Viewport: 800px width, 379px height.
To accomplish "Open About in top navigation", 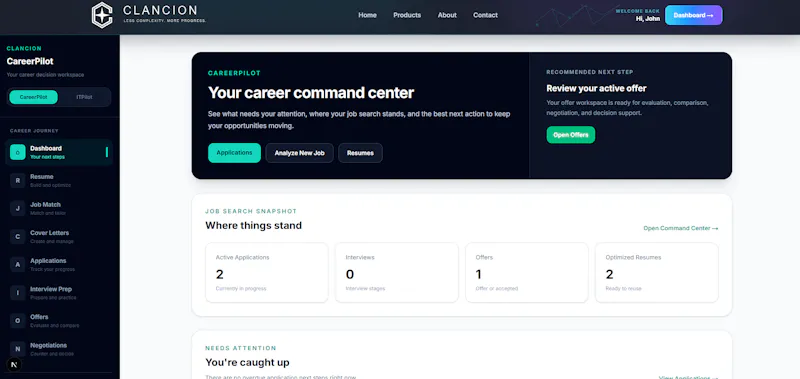I will [x=447, y=15].
